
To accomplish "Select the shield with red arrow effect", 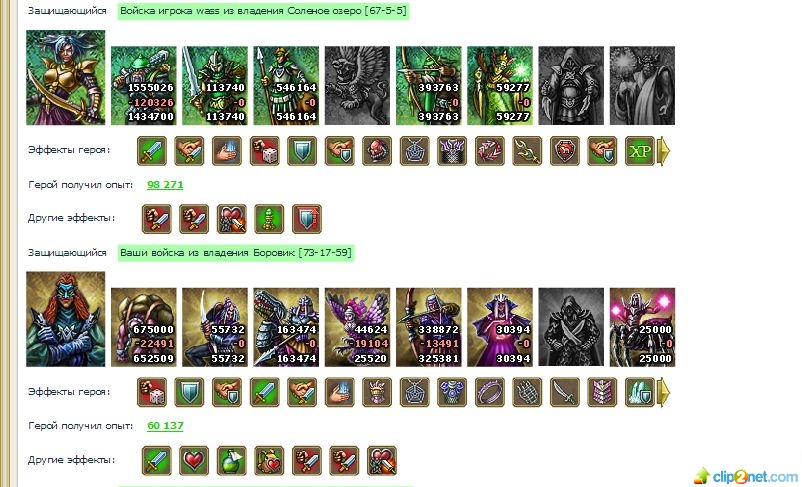I will 307,219.
